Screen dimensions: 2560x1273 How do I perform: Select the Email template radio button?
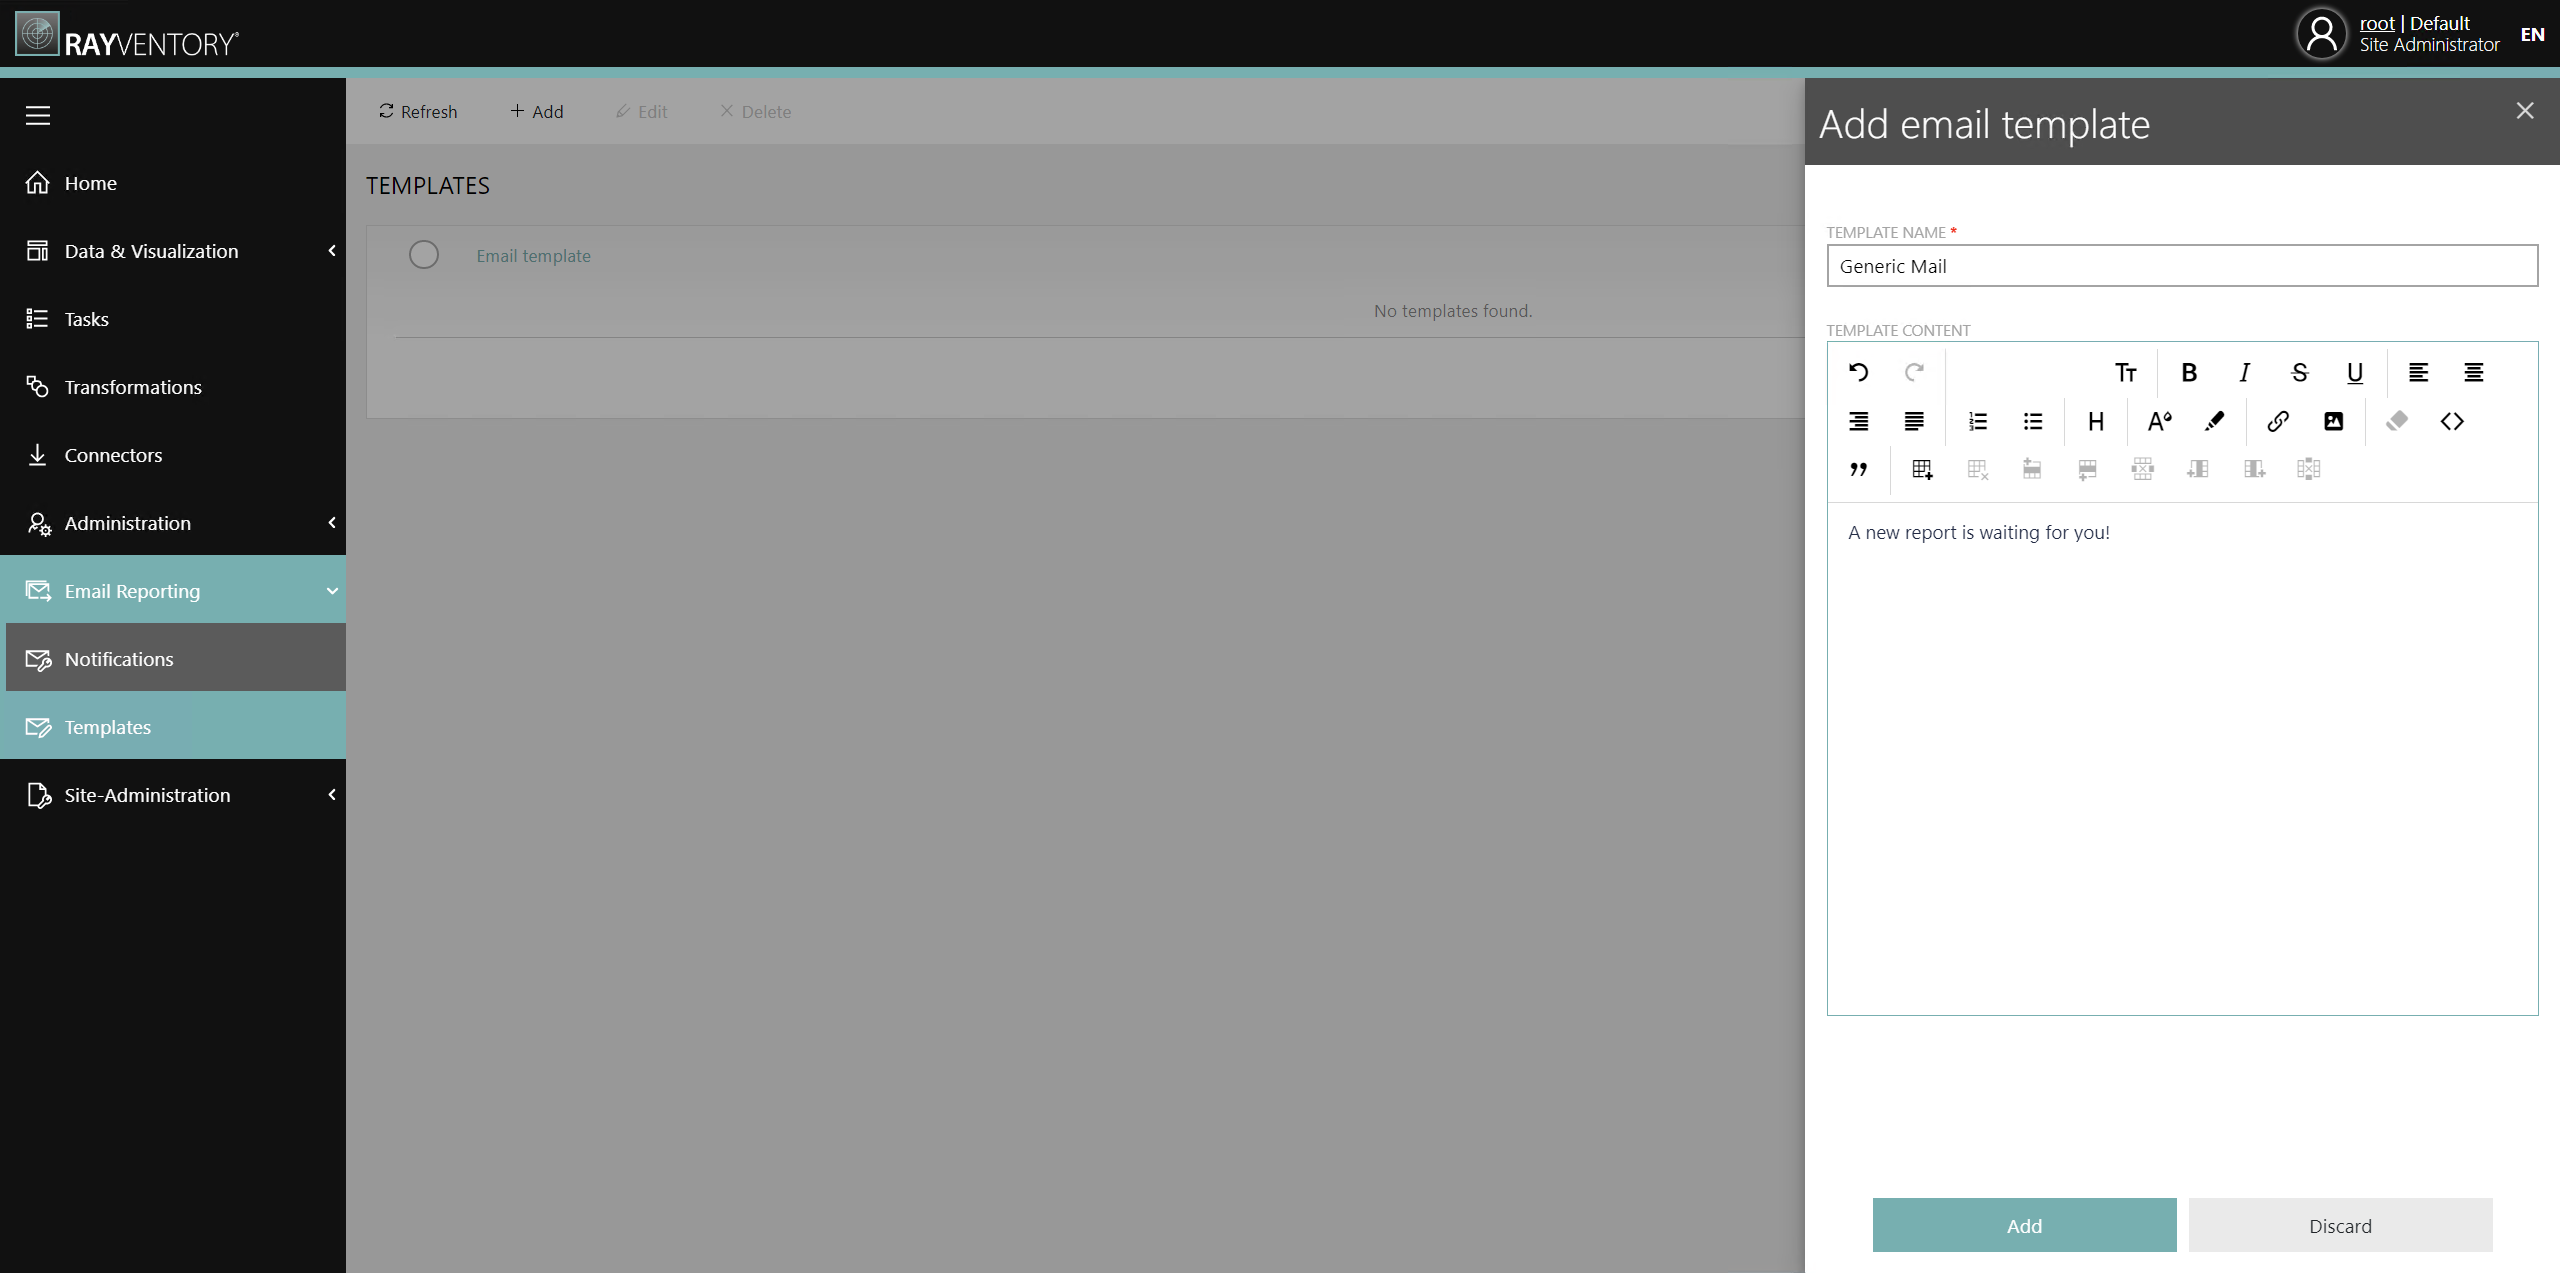click(x=423, y=253)
